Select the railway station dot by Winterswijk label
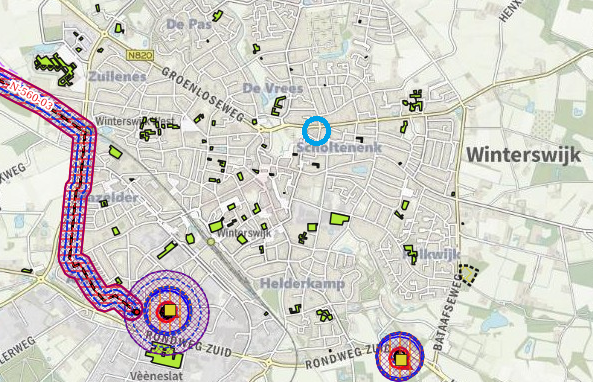 pos(211,241)
